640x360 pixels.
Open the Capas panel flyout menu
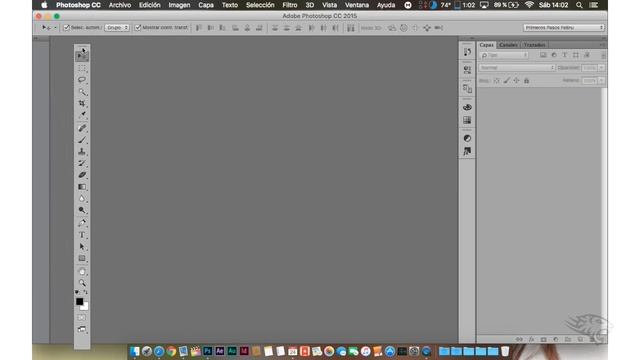[x=602, y=45]
